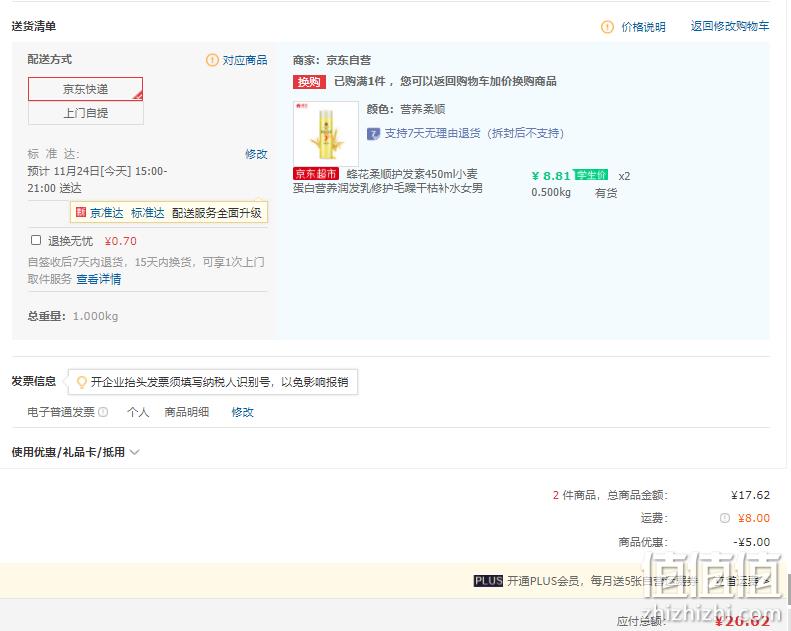Image resolution: width=791 pixels, height=631 pixels.
Task: Click the -¥5.00 discount amount
Action: (752, 542)
